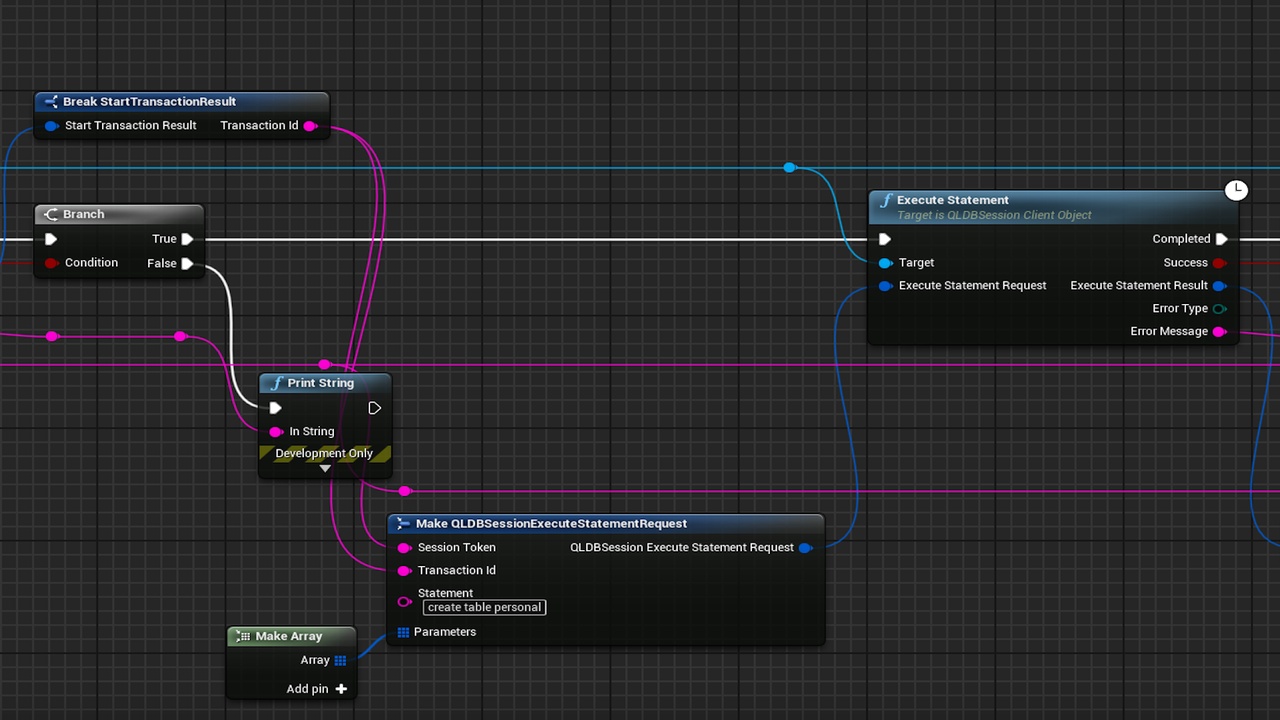The height and width of the screenshot is (720, 1280).
Task: Click the Parameters array input pin
Action: coord(403,632)
